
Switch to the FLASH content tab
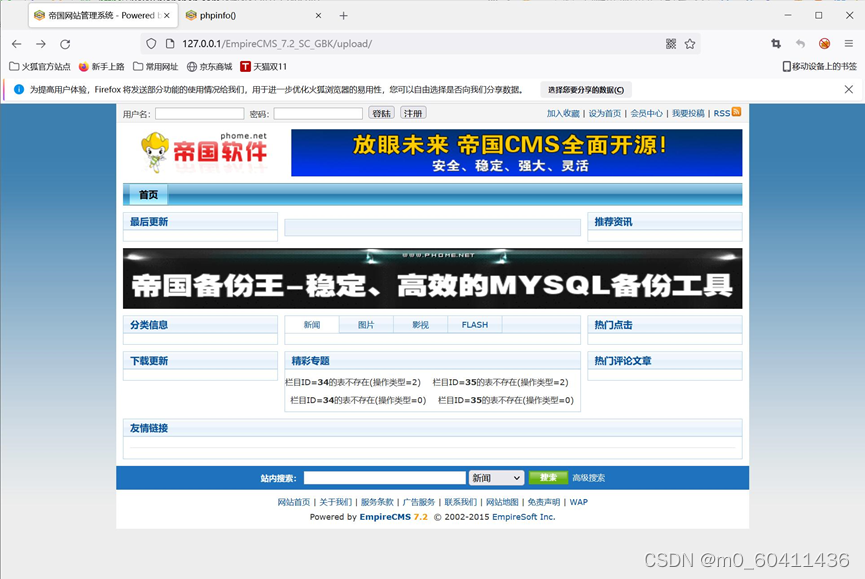point(475,325)
